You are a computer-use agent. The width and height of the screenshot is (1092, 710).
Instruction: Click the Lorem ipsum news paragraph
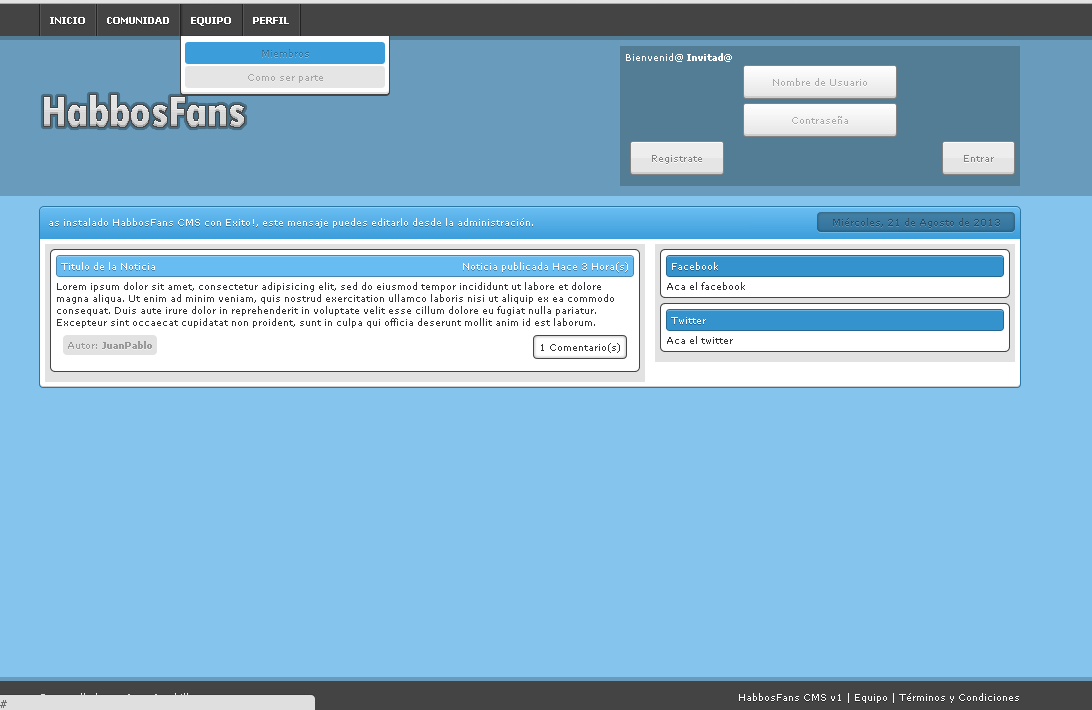tap(336, 304)
